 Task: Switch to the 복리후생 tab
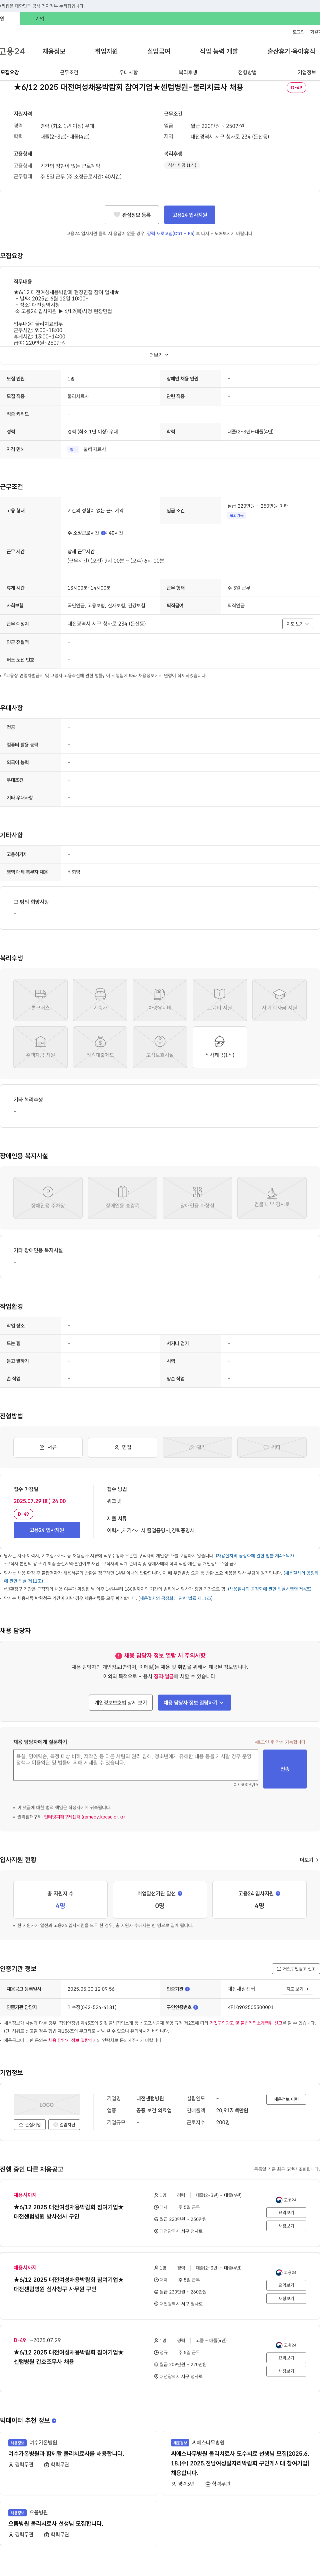coord(188,72)
